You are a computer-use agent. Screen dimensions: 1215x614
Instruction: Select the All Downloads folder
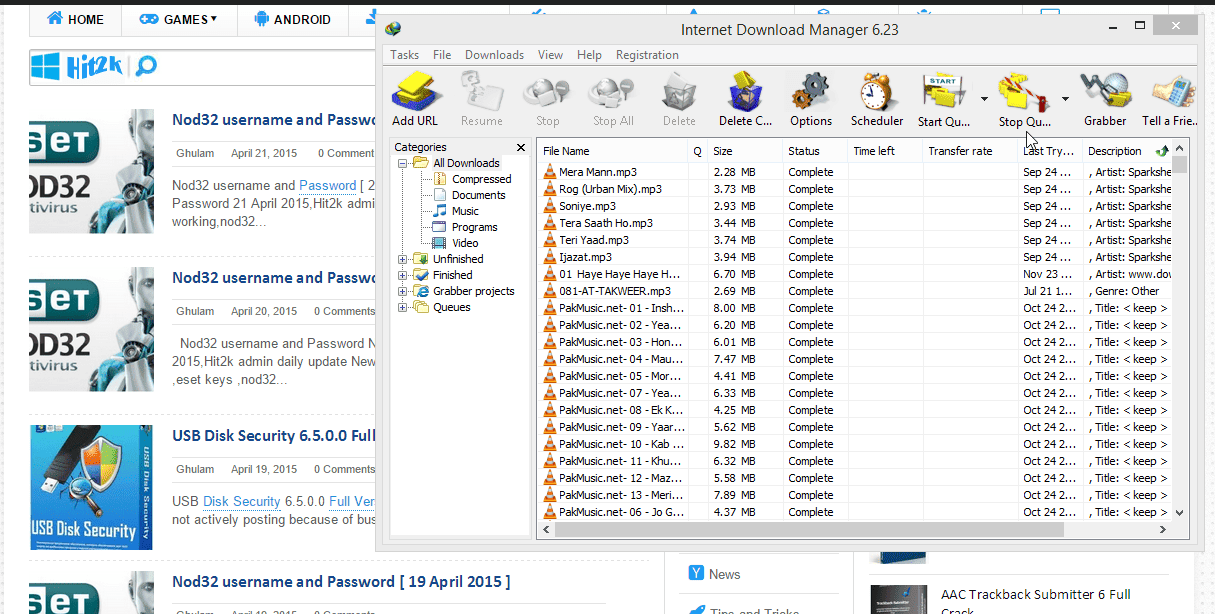[x=466, y=163]
